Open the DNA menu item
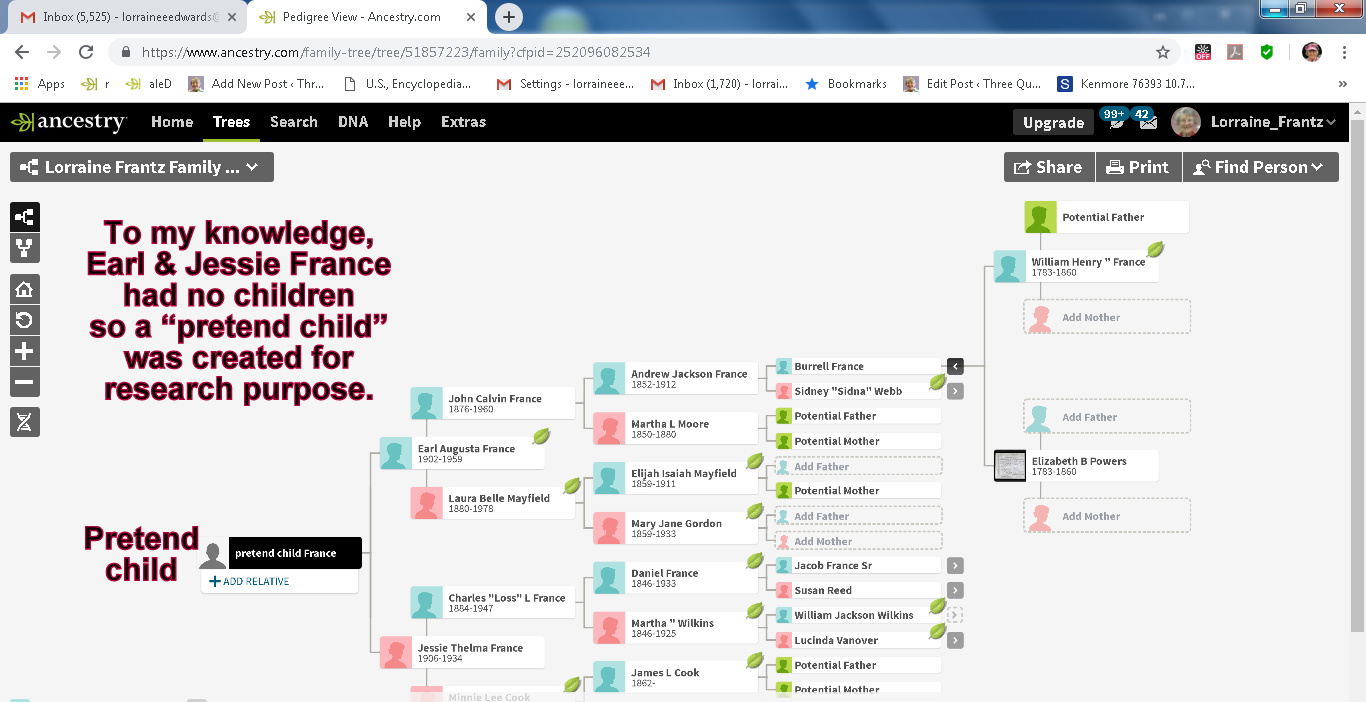The height and width of the screenshot is (702, 1366). point(353,122)
